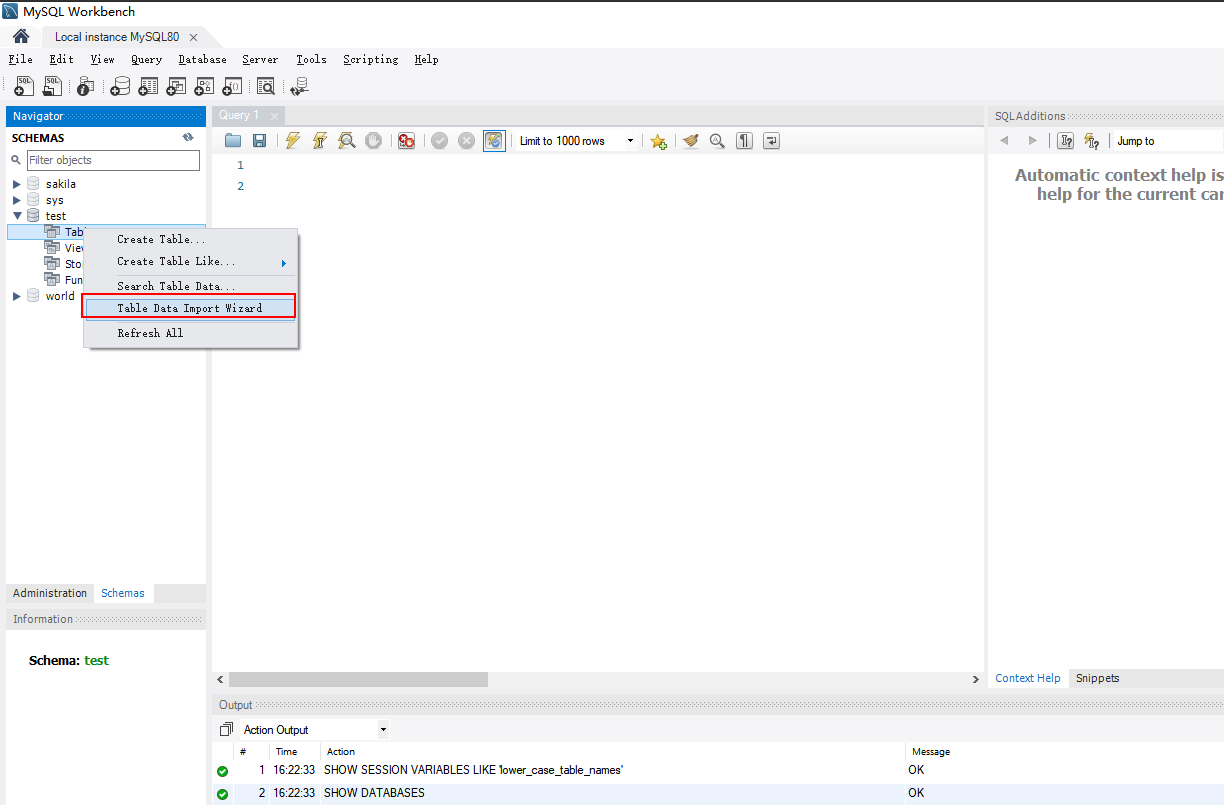Toggle continue-on-error execution icon
1224x805 pixels.
click(406, 141)
